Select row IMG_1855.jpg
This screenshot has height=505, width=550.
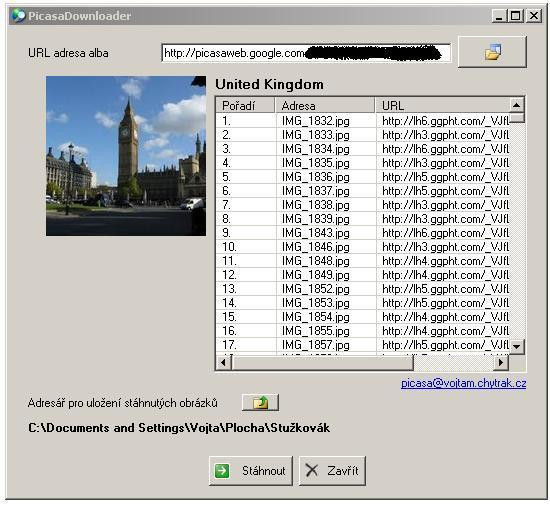pyautogui.click(x=363, y=331)
